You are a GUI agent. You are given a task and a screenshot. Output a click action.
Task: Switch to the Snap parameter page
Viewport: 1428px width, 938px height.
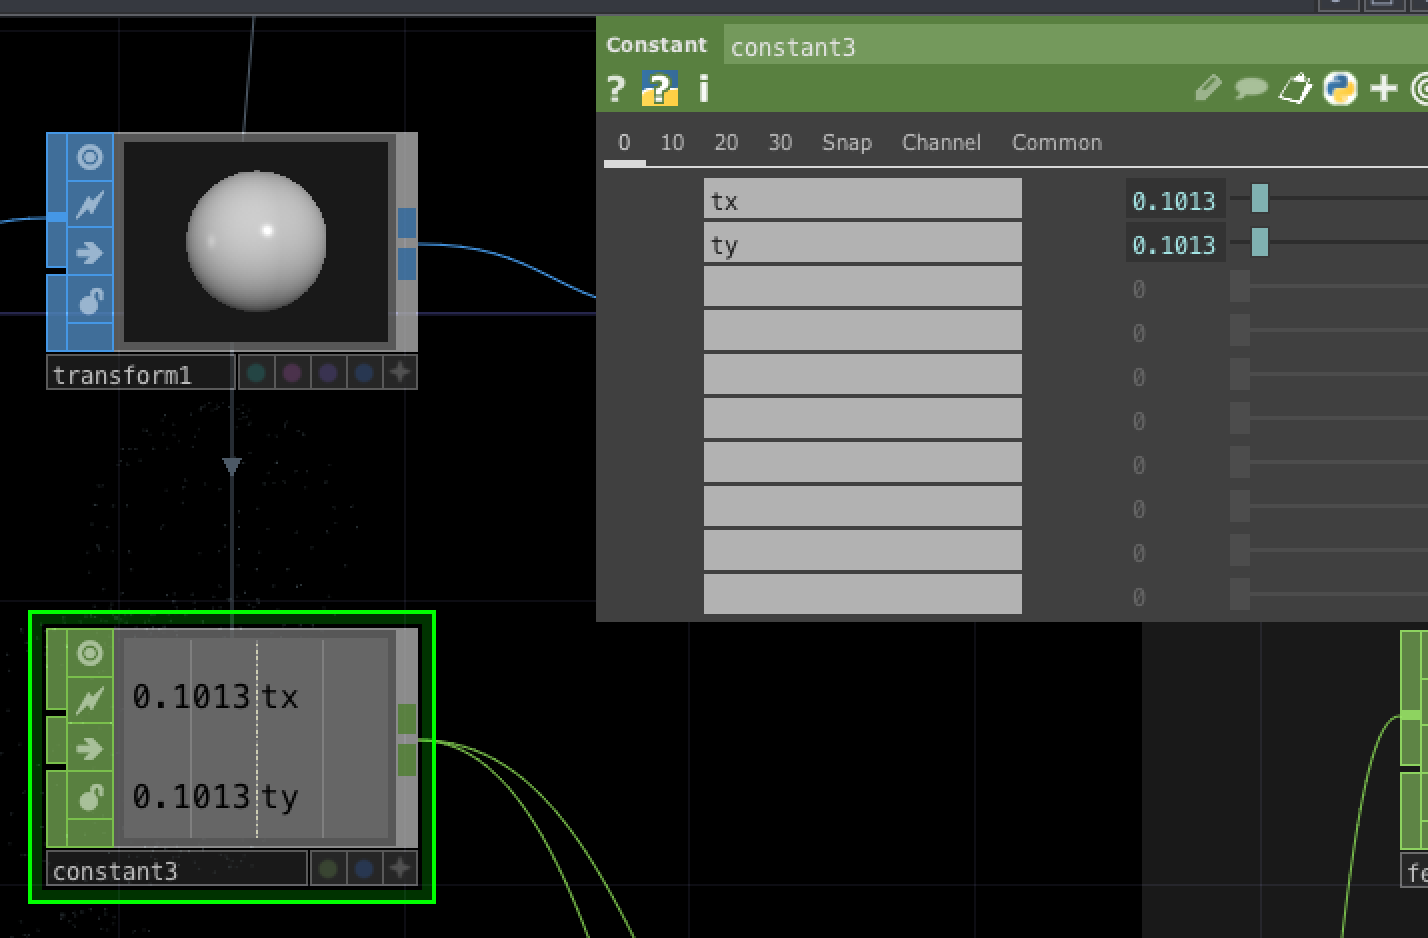[x=846, y=143]
